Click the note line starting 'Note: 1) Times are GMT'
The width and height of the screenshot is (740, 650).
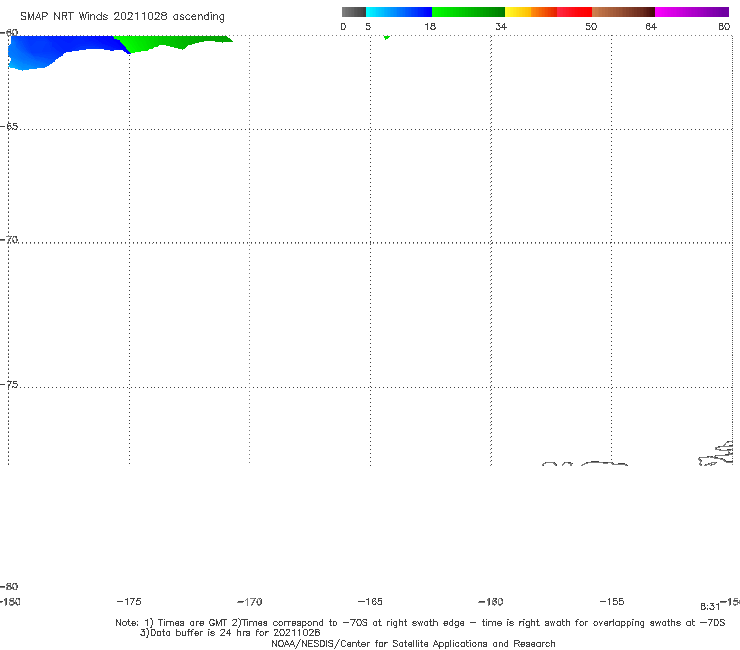pos(420,623)
